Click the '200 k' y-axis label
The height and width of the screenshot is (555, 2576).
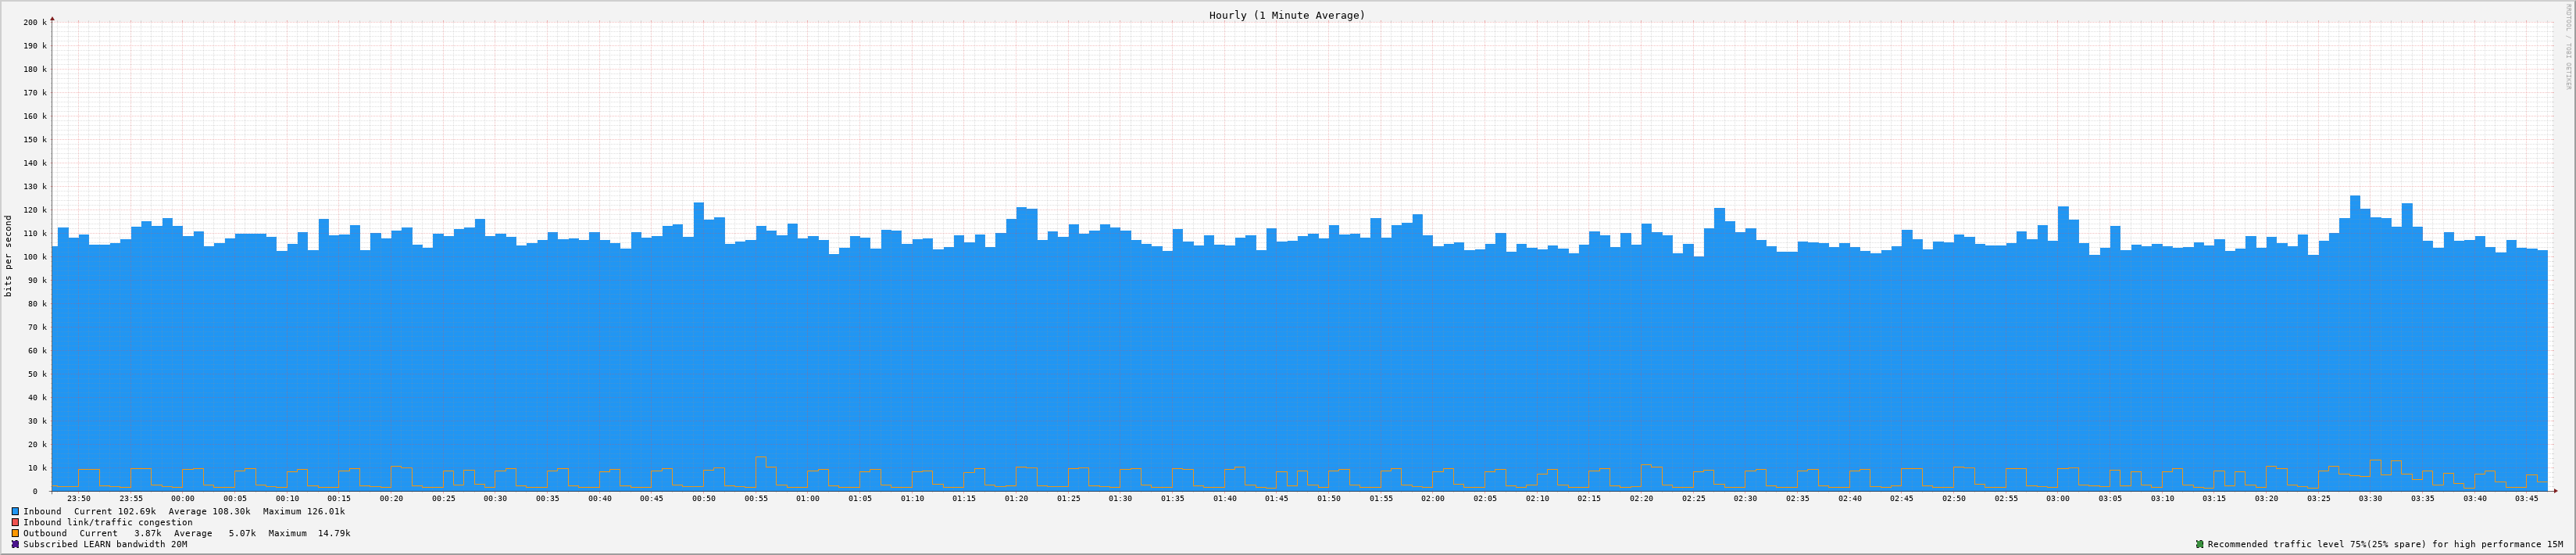[34, 22]
